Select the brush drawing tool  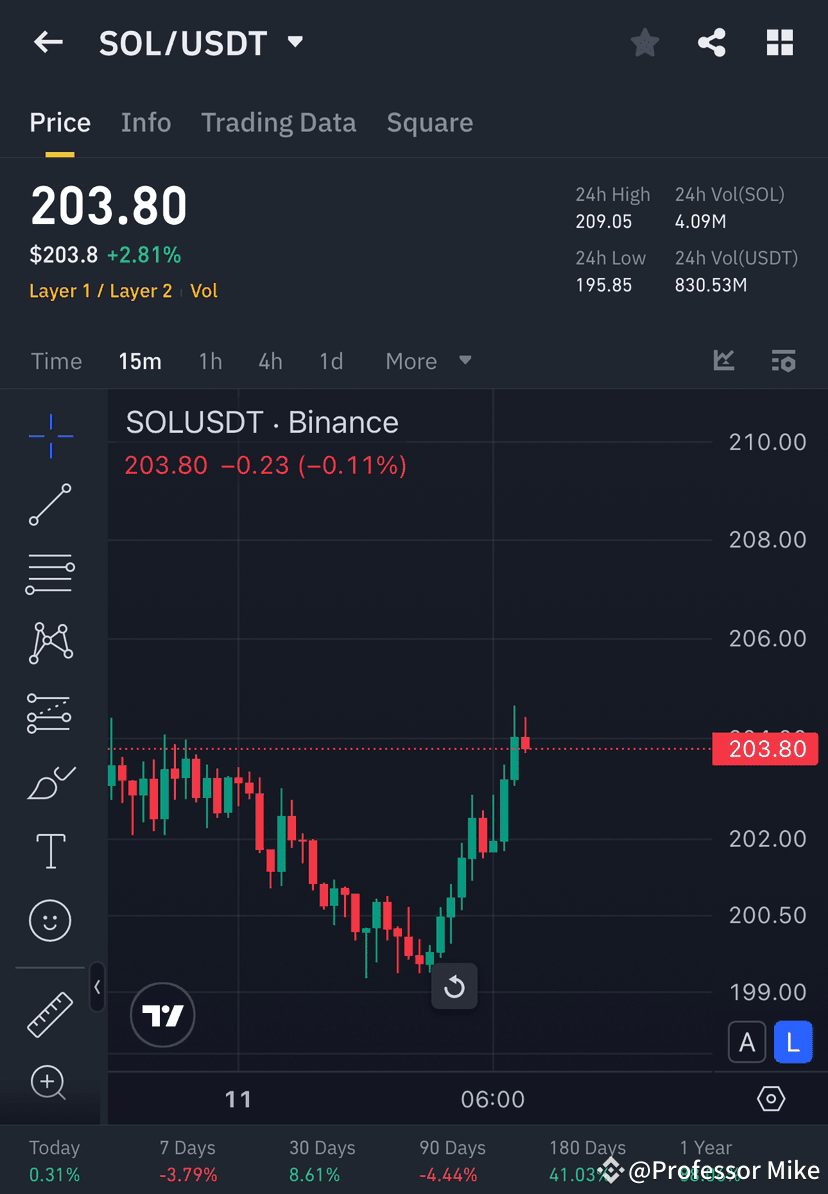[x=50, y=782]
